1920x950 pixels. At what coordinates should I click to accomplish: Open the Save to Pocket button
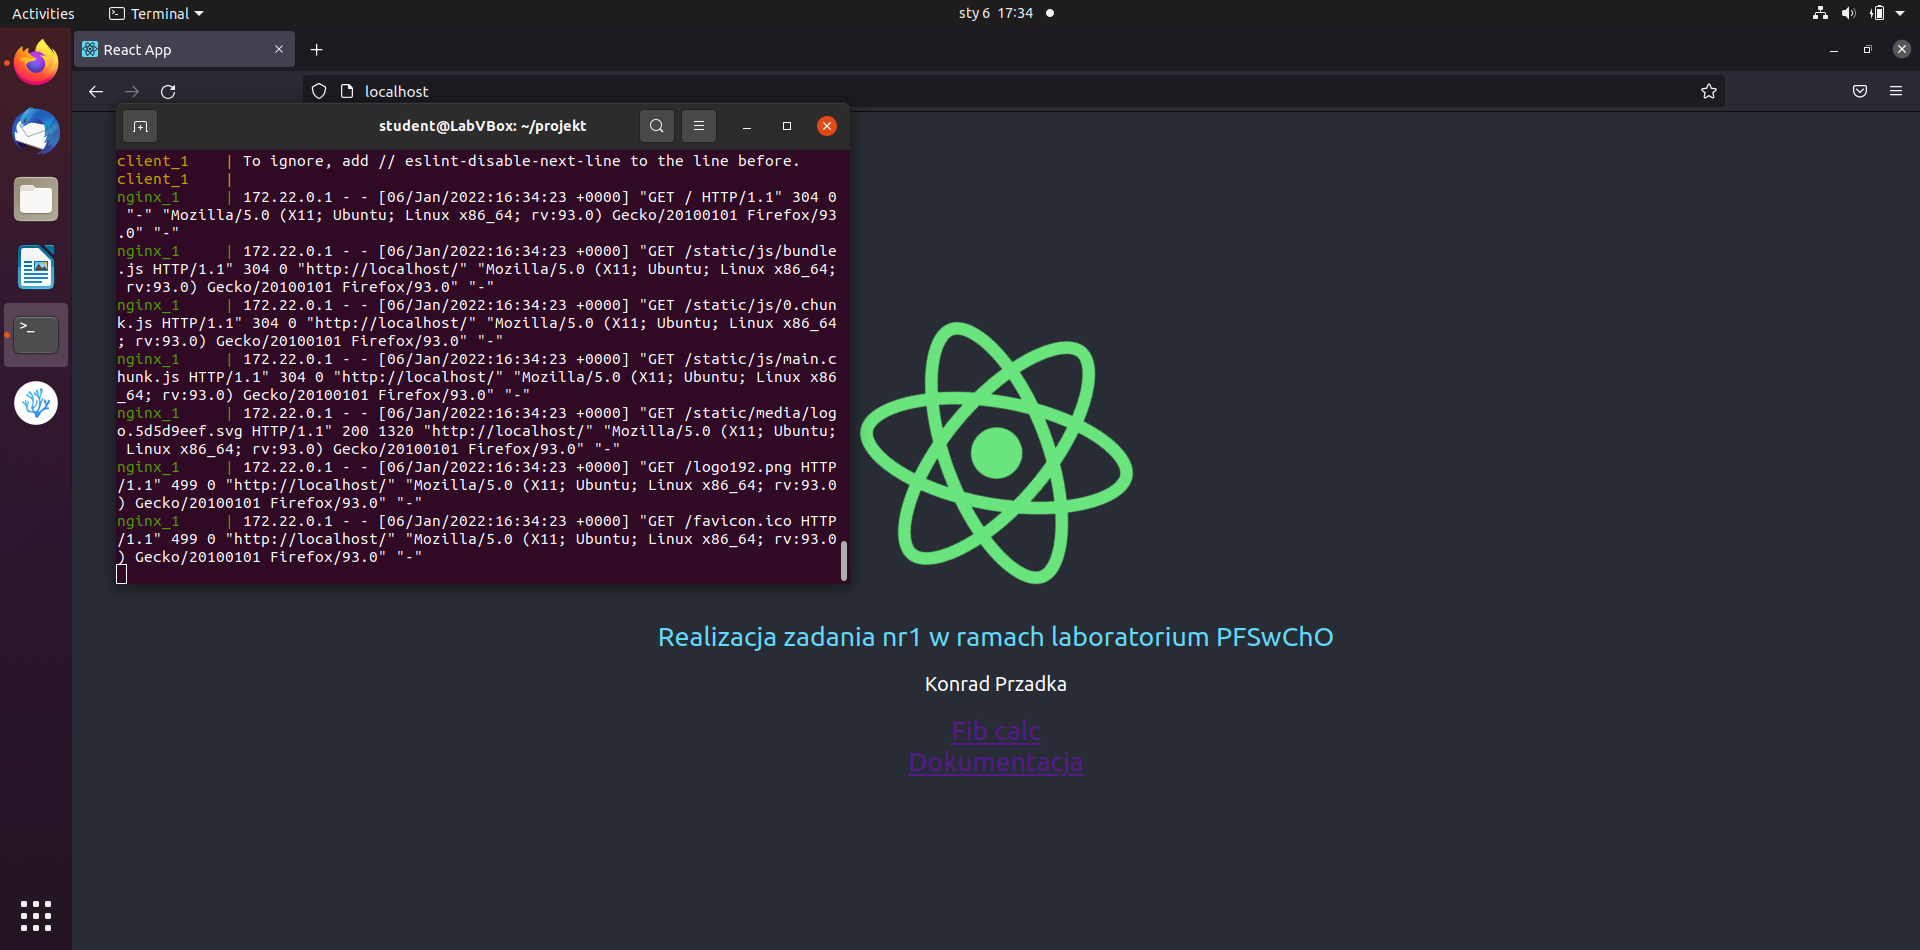(1860, 91)
